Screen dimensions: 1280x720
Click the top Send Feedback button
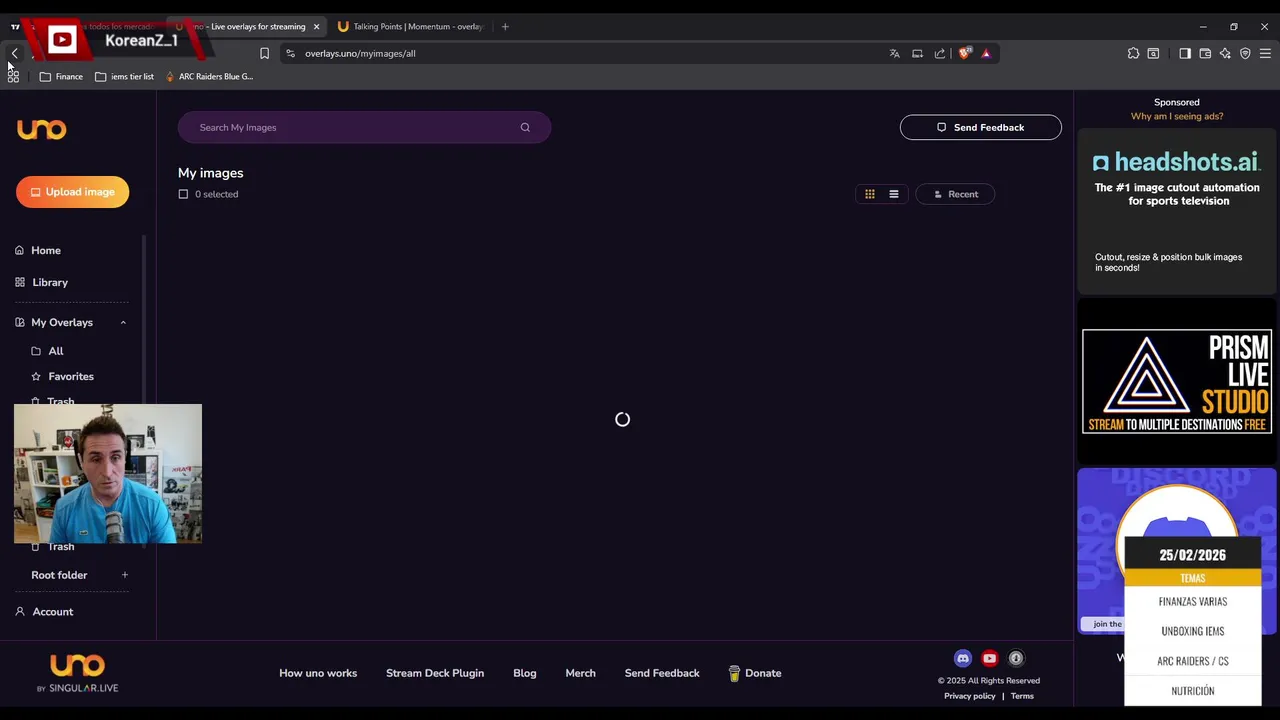pyautogui.click(x=980, y=127)
